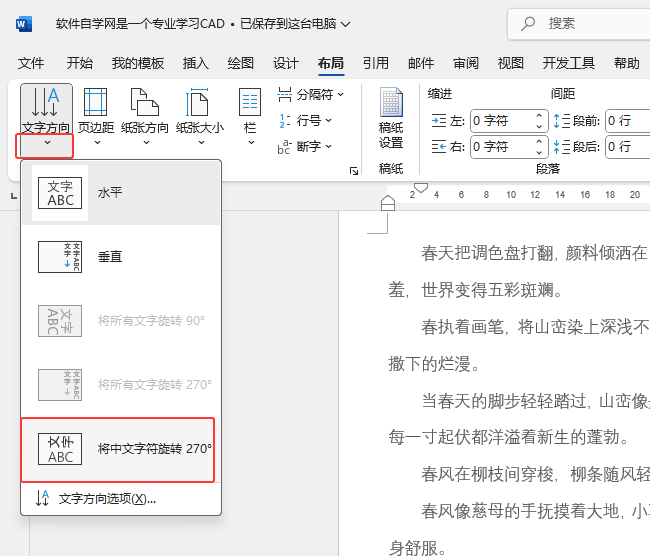
Task: Expand the Margins dropdown arrow
Action: point(97,143)
